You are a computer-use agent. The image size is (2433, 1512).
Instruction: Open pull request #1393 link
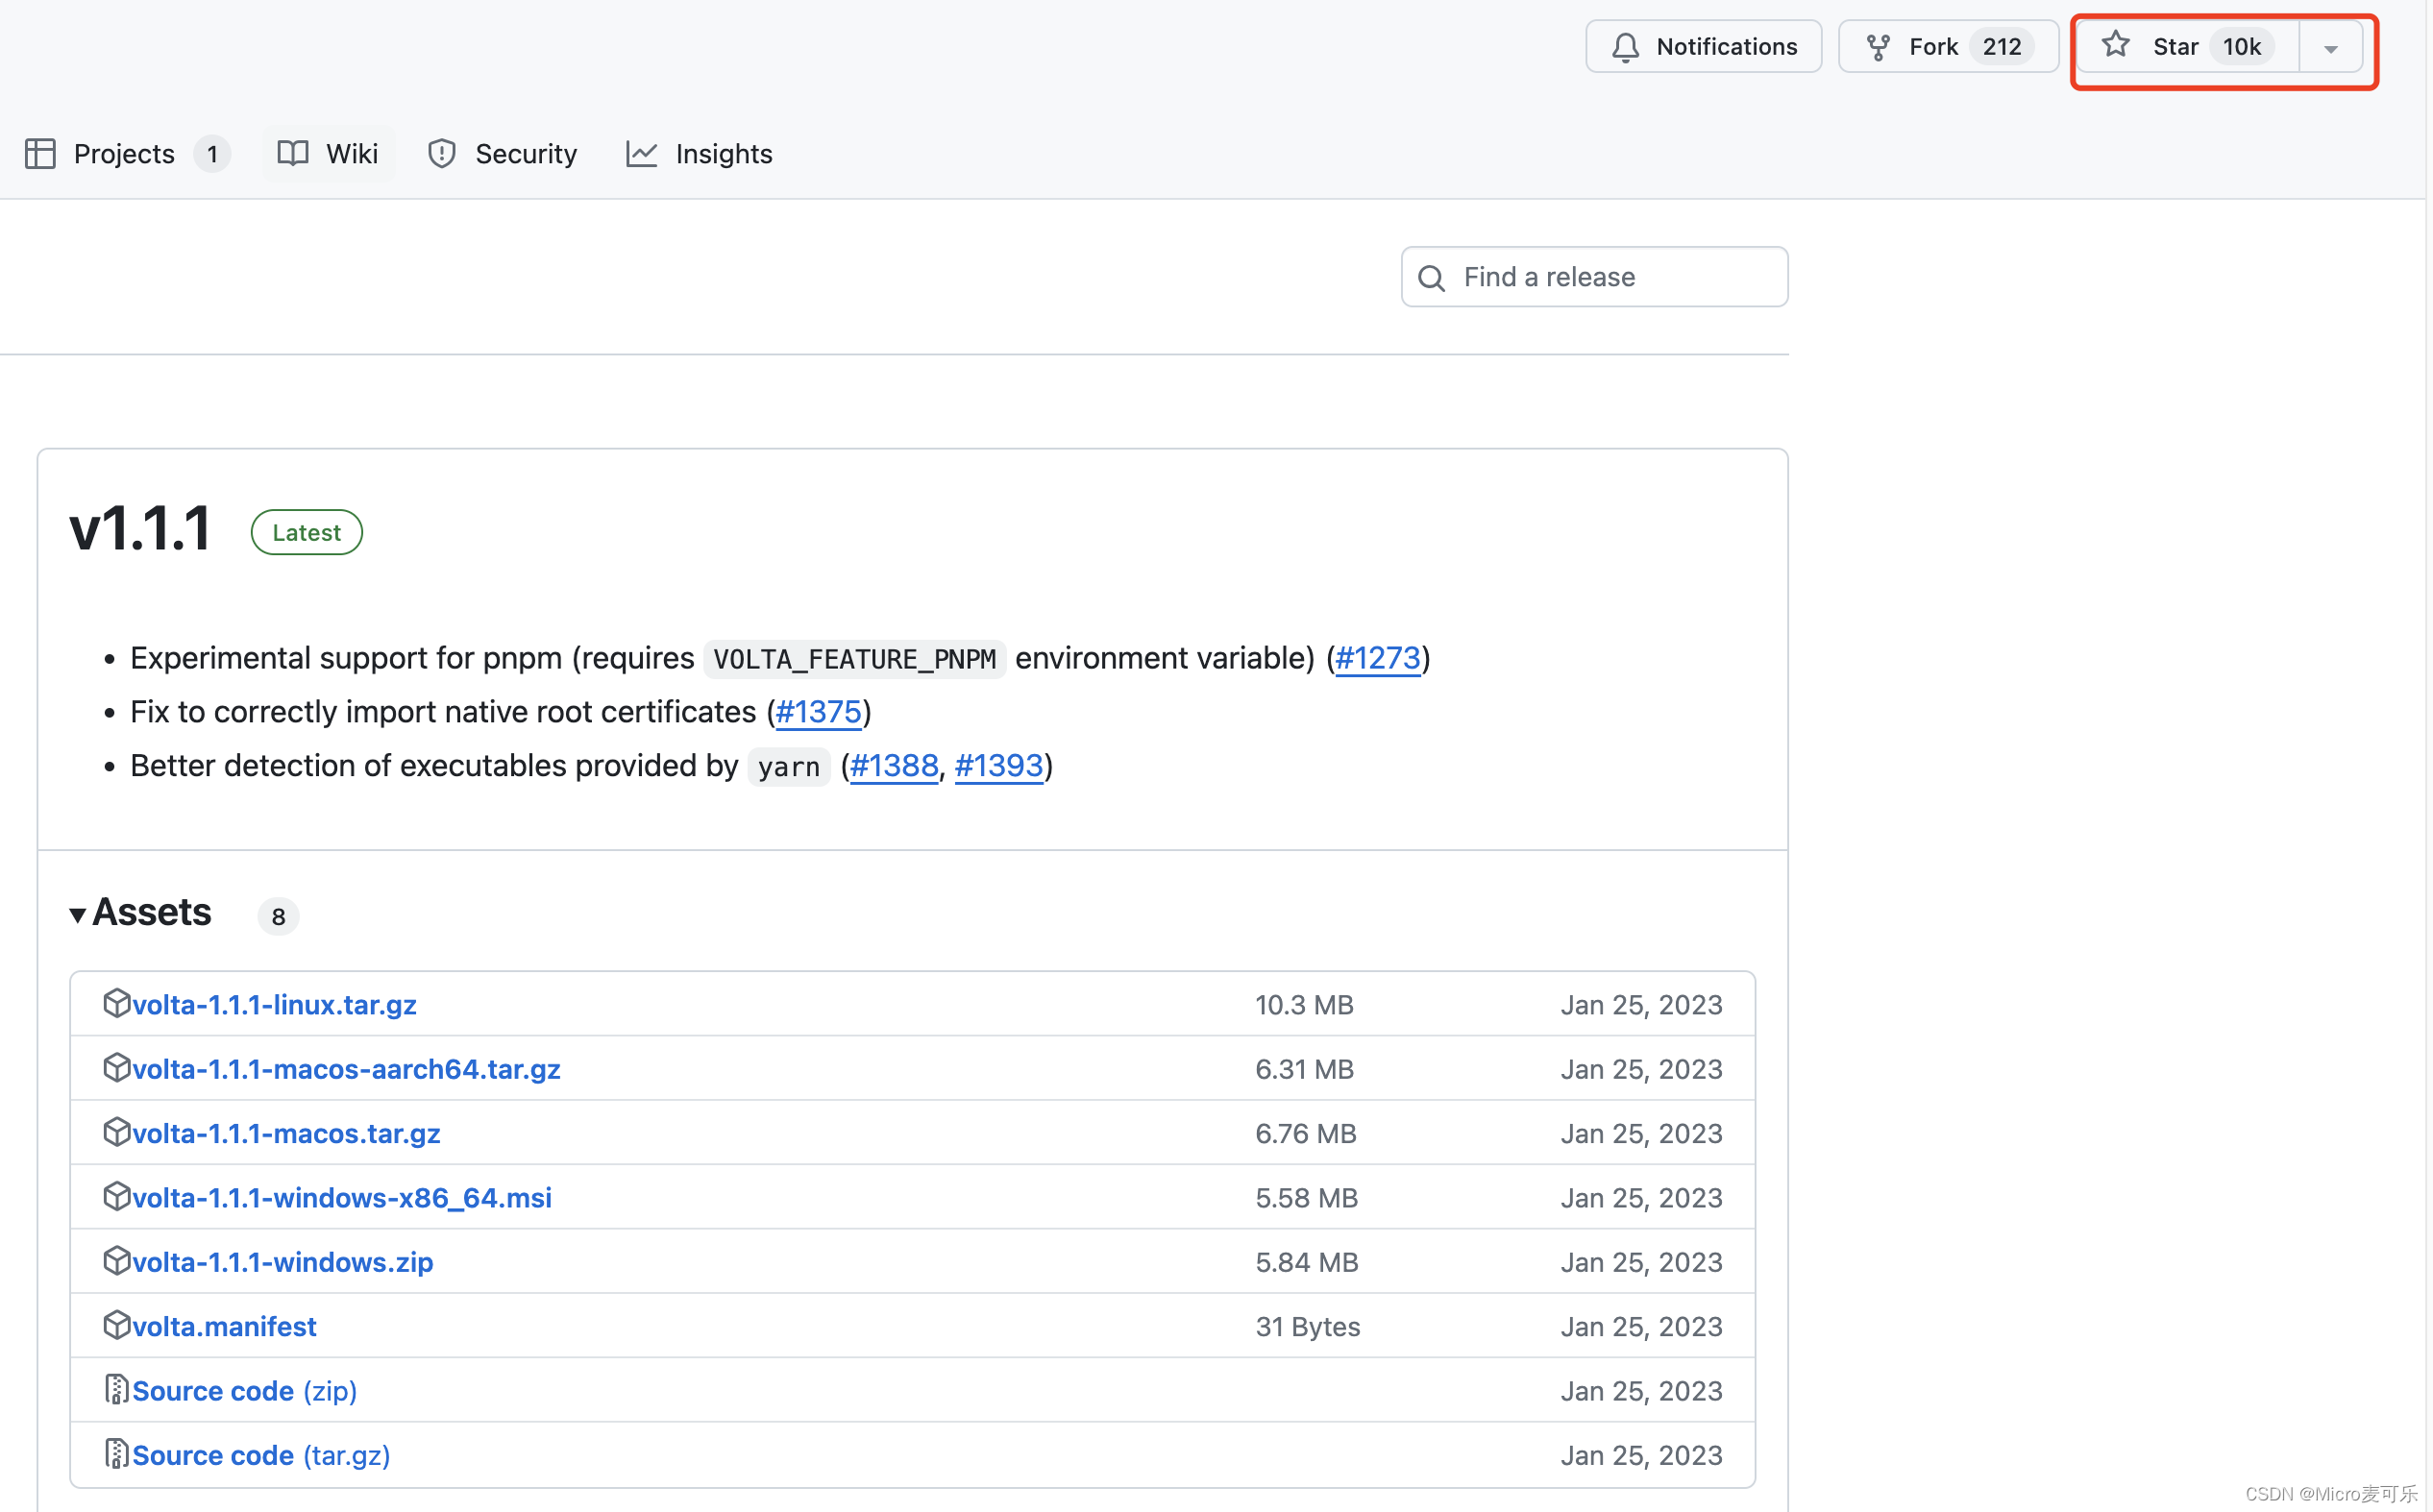tap(998, 766)
